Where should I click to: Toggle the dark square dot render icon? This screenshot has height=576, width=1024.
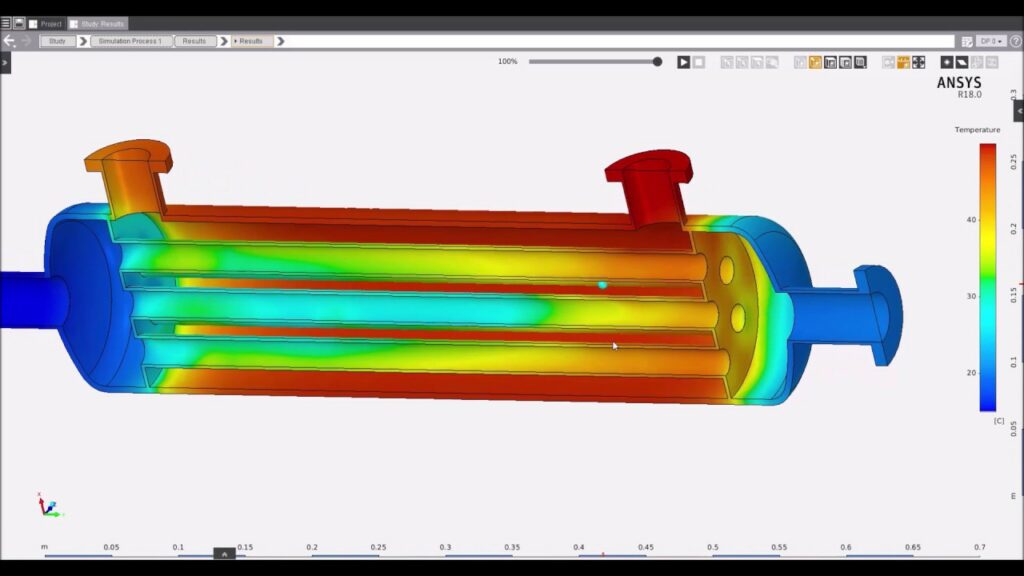947,62
